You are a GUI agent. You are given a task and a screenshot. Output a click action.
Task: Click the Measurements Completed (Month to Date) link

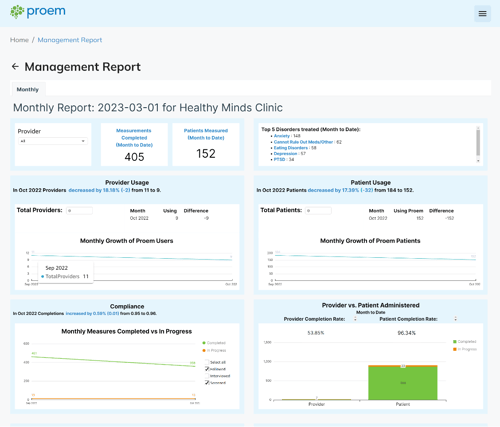point(134,138)
